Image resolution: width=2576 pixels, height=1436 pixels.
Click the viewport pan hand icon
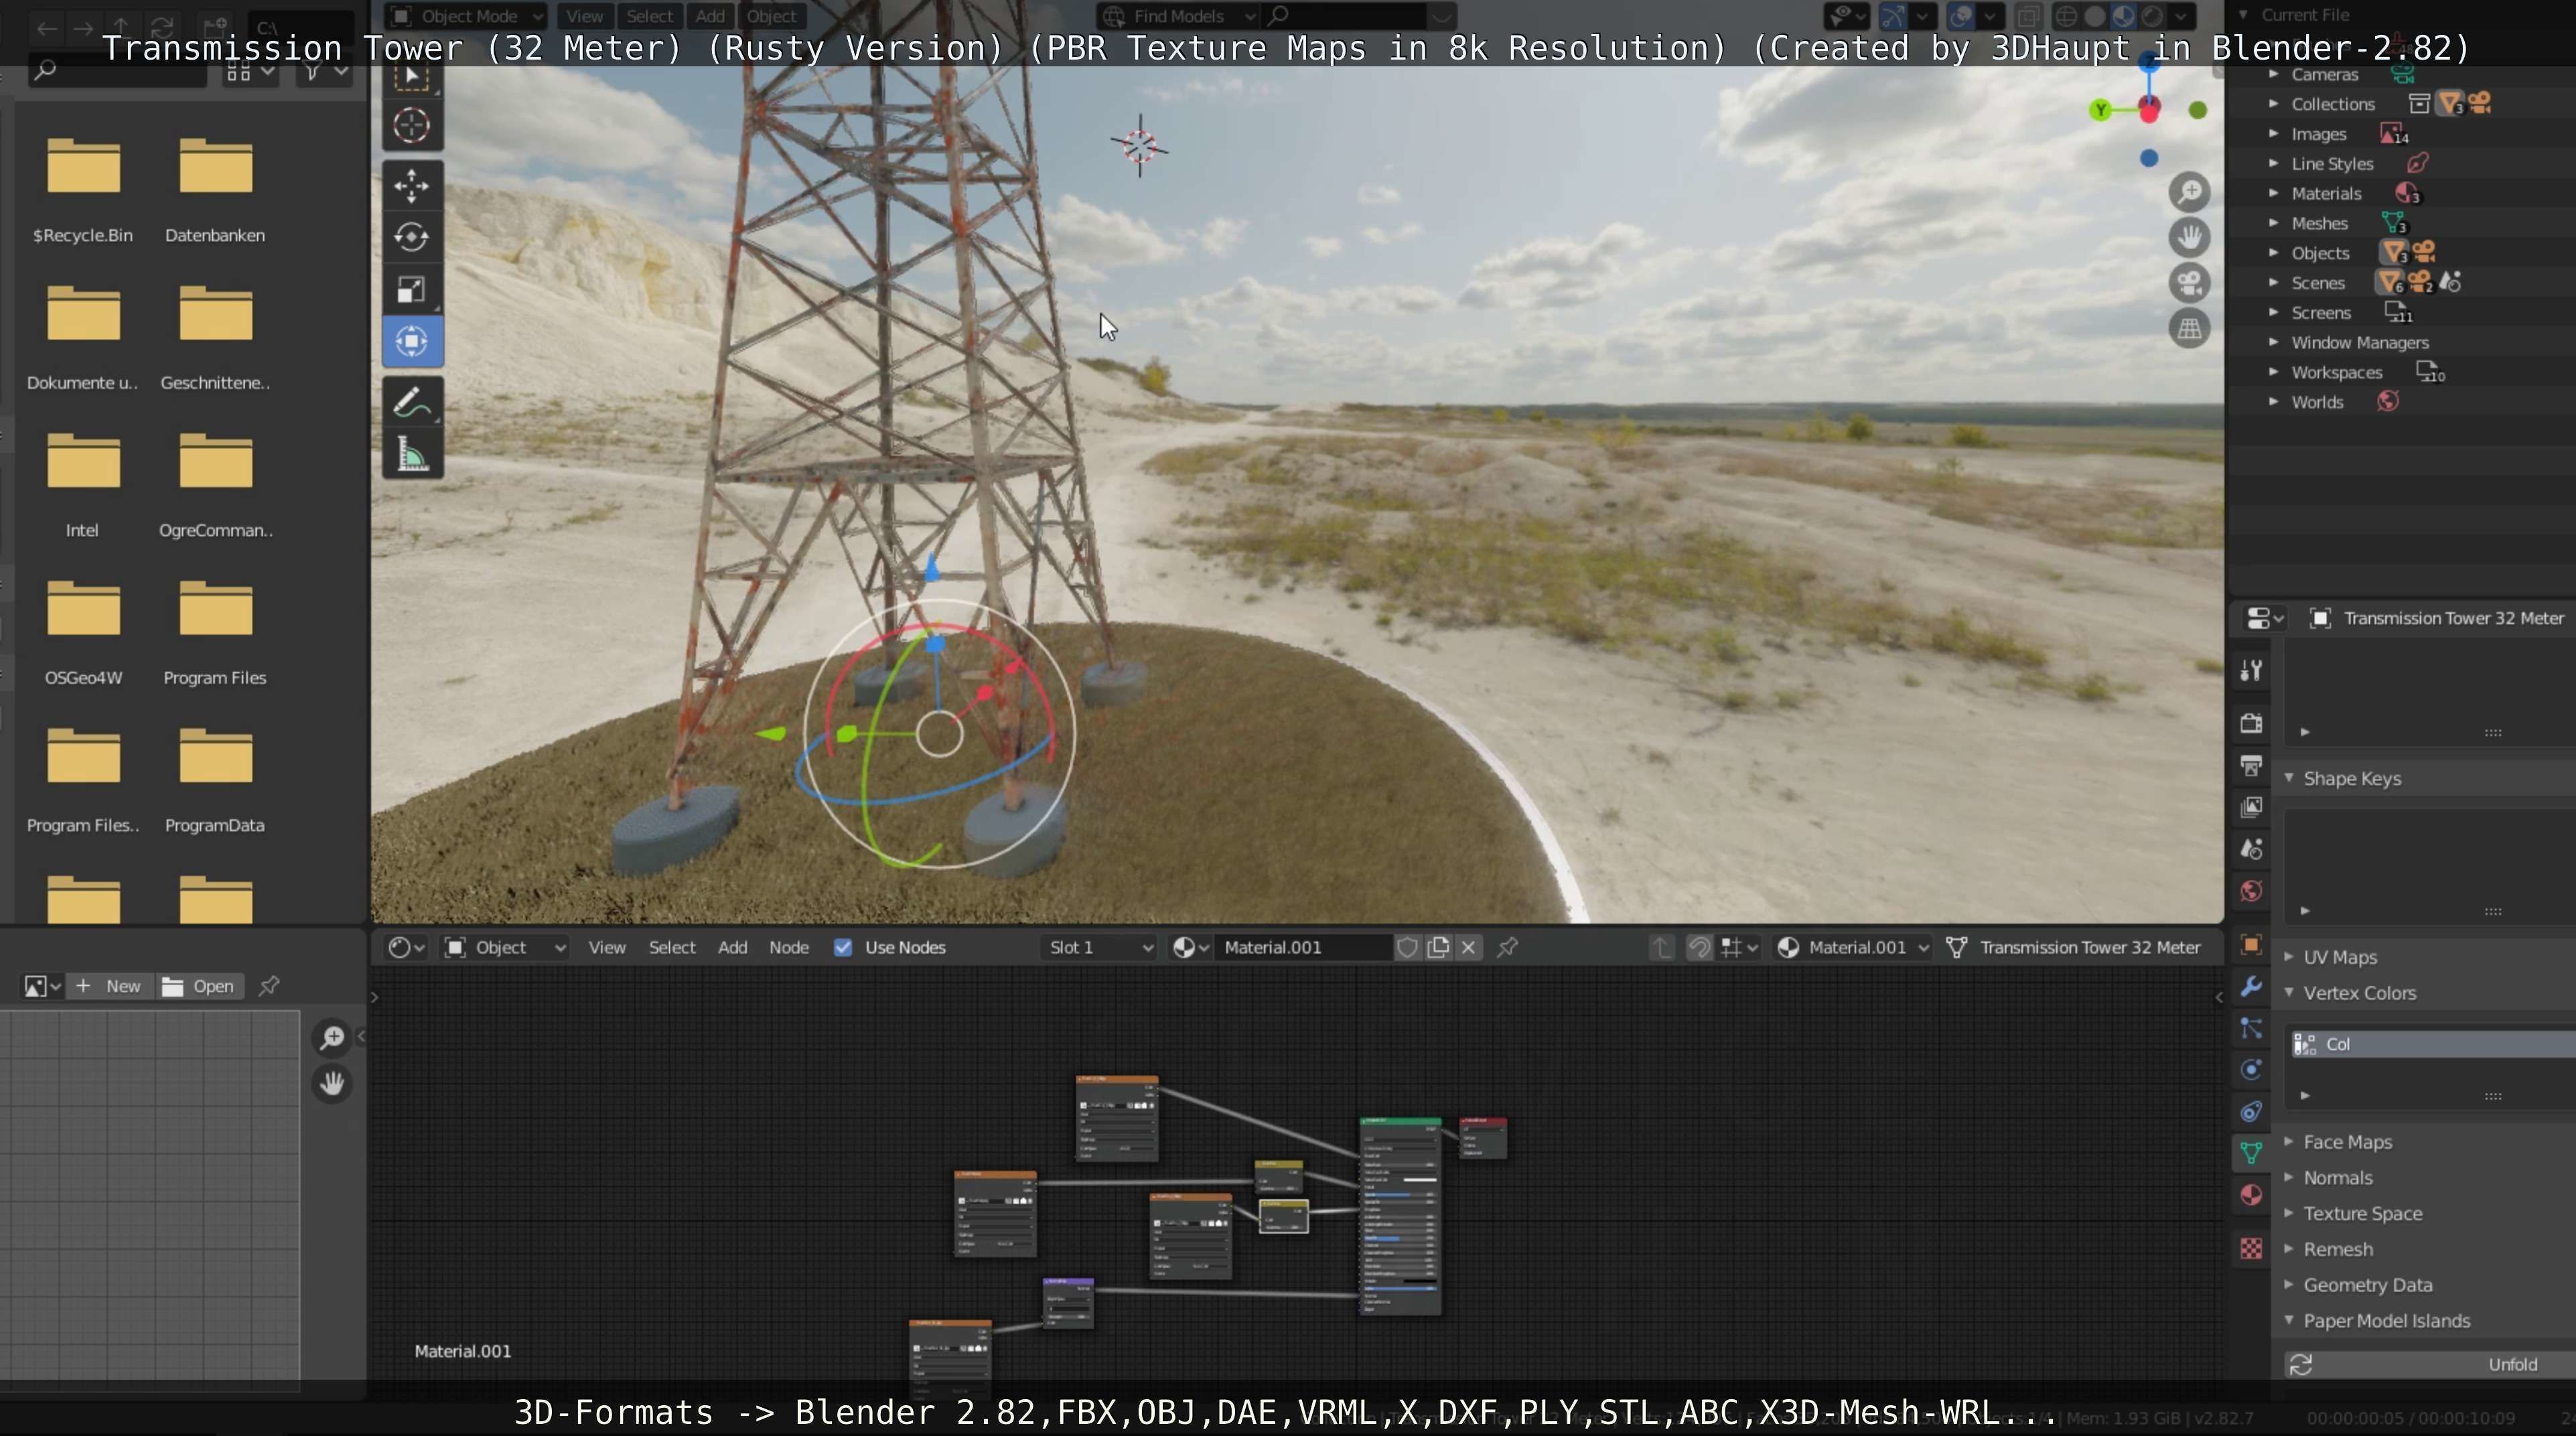(2189, 238)
